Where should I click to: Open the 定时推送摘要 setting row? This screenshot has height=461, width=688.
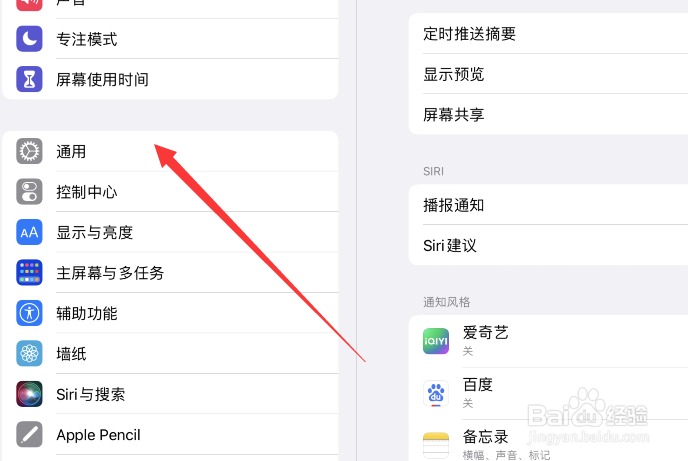548,34
